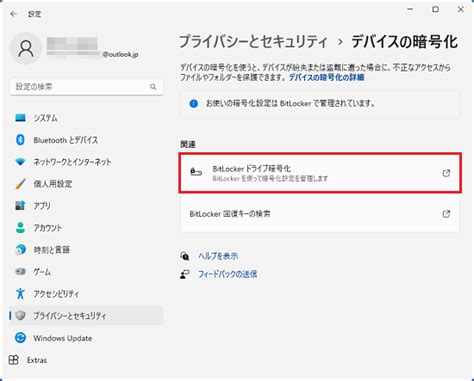The image size is (474, 381).
Task: Open ヘルプを表示 link
Action: [x=218, y=256]
